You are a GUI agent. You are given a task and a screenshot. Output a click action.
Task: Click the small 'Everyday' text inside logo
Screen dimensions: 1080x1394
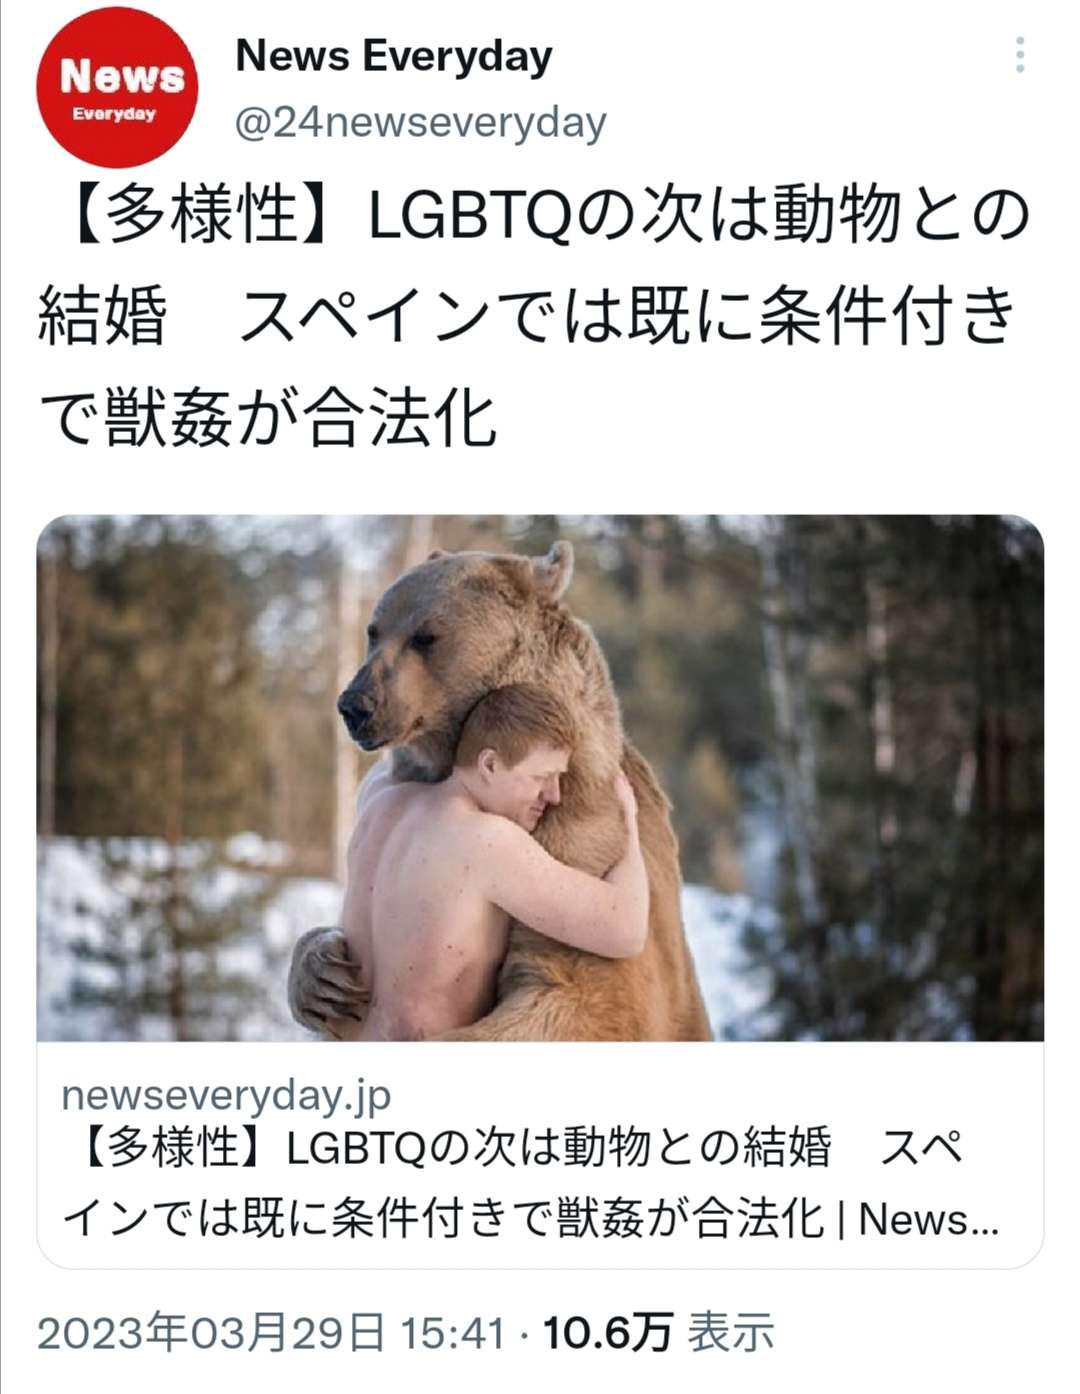115,114
